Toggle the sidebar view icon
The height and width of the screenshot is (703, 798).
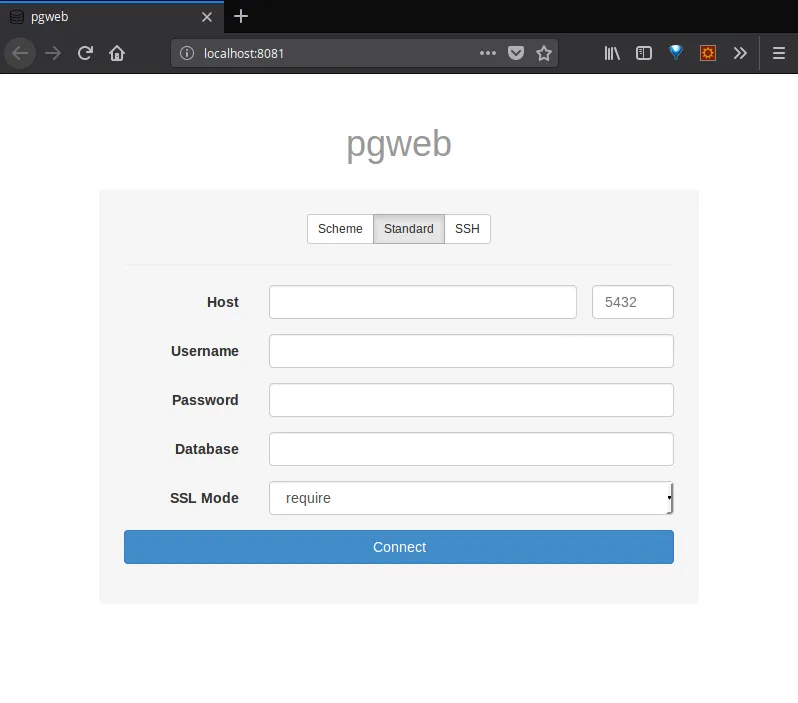click(x=644, y=53)
